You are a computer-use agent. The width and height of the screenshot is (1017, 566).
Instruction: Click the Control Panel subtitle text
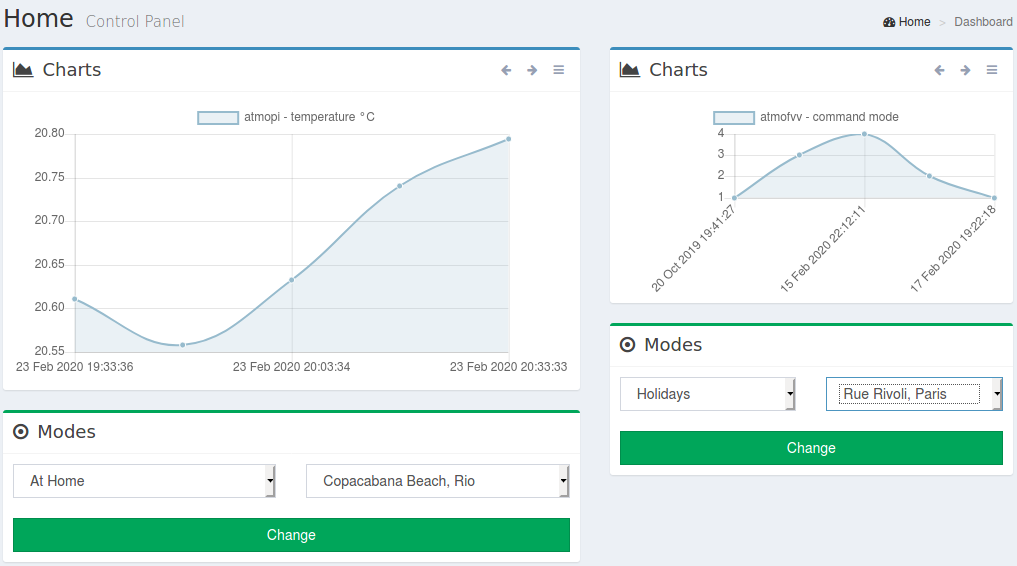pos(135,21)
